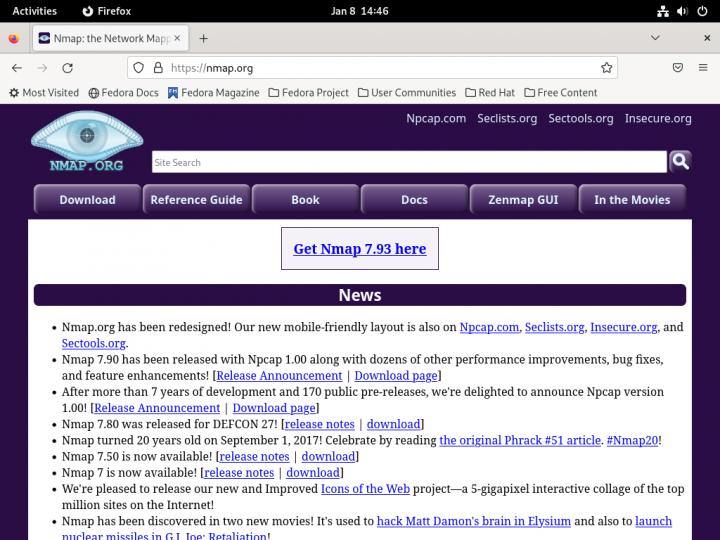720x540 pixels.
Task: Click Nmap 7.50 download link
Action: (328, 456)
